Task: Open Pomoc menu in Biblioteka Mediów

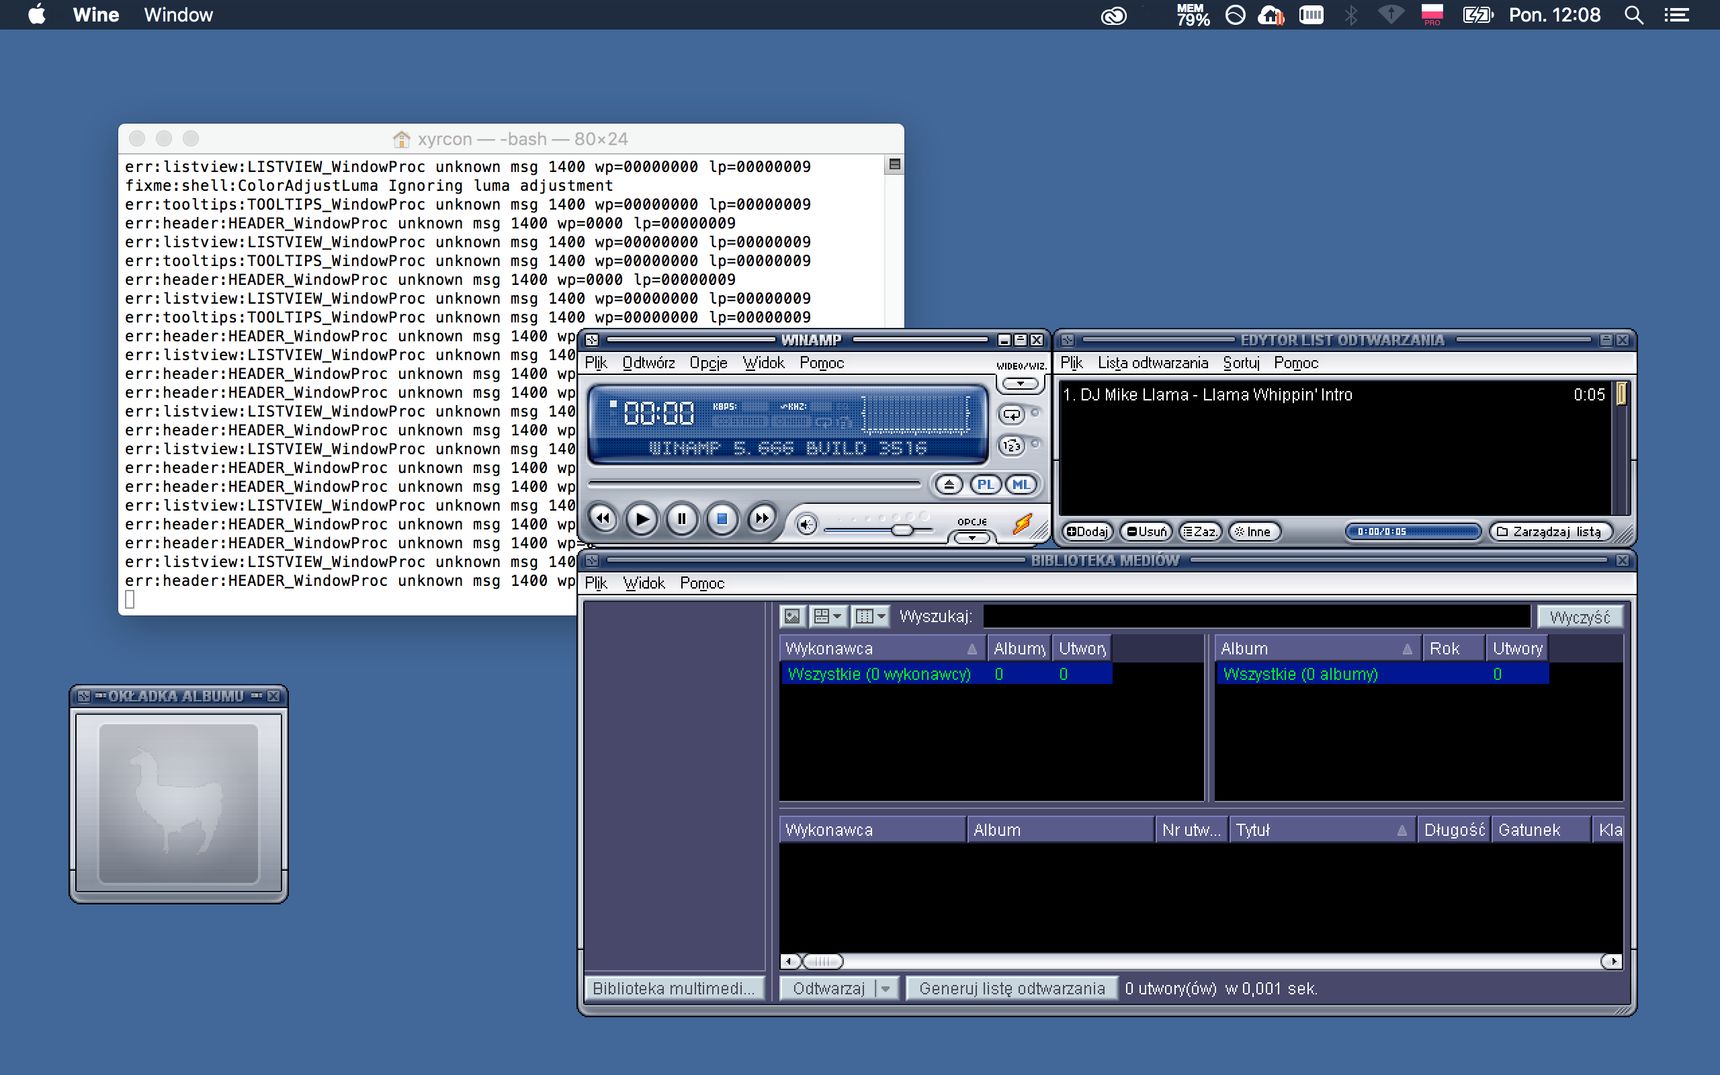Action: (x=702, y=583)
